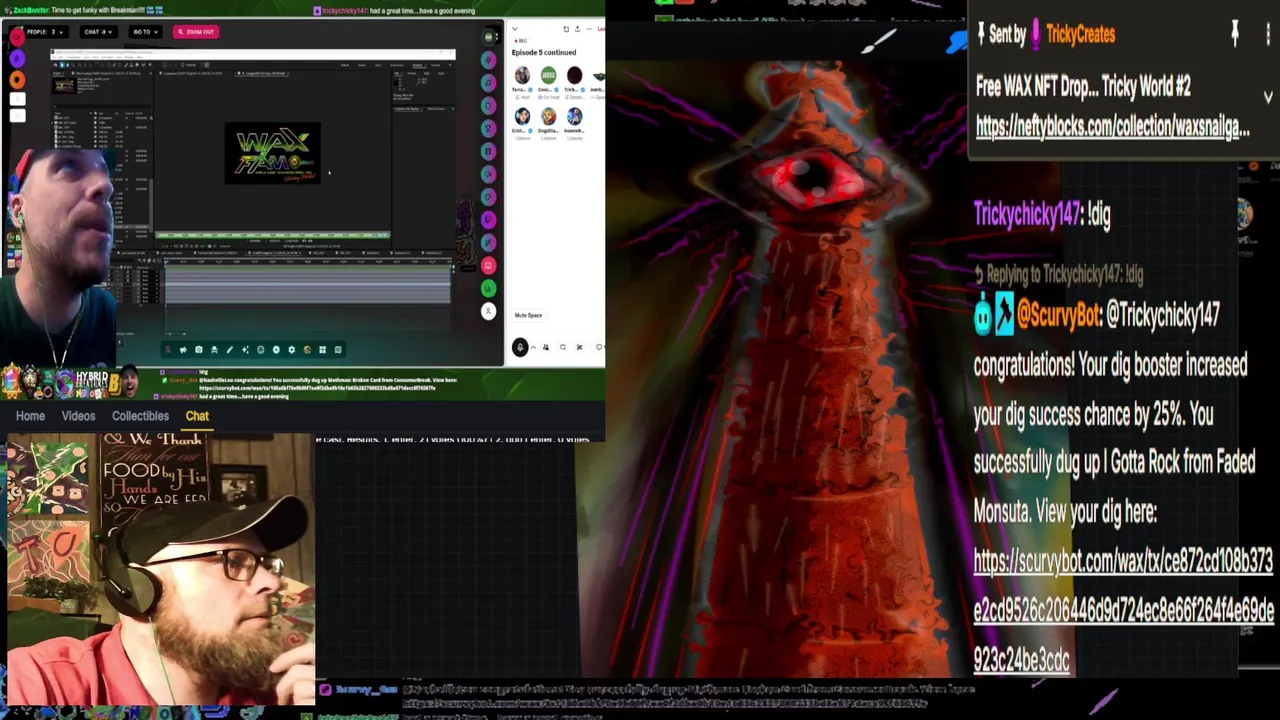This screenshot has width=1280, height=720.
Task: Click the Mute Space button
Action: [528, 315]
